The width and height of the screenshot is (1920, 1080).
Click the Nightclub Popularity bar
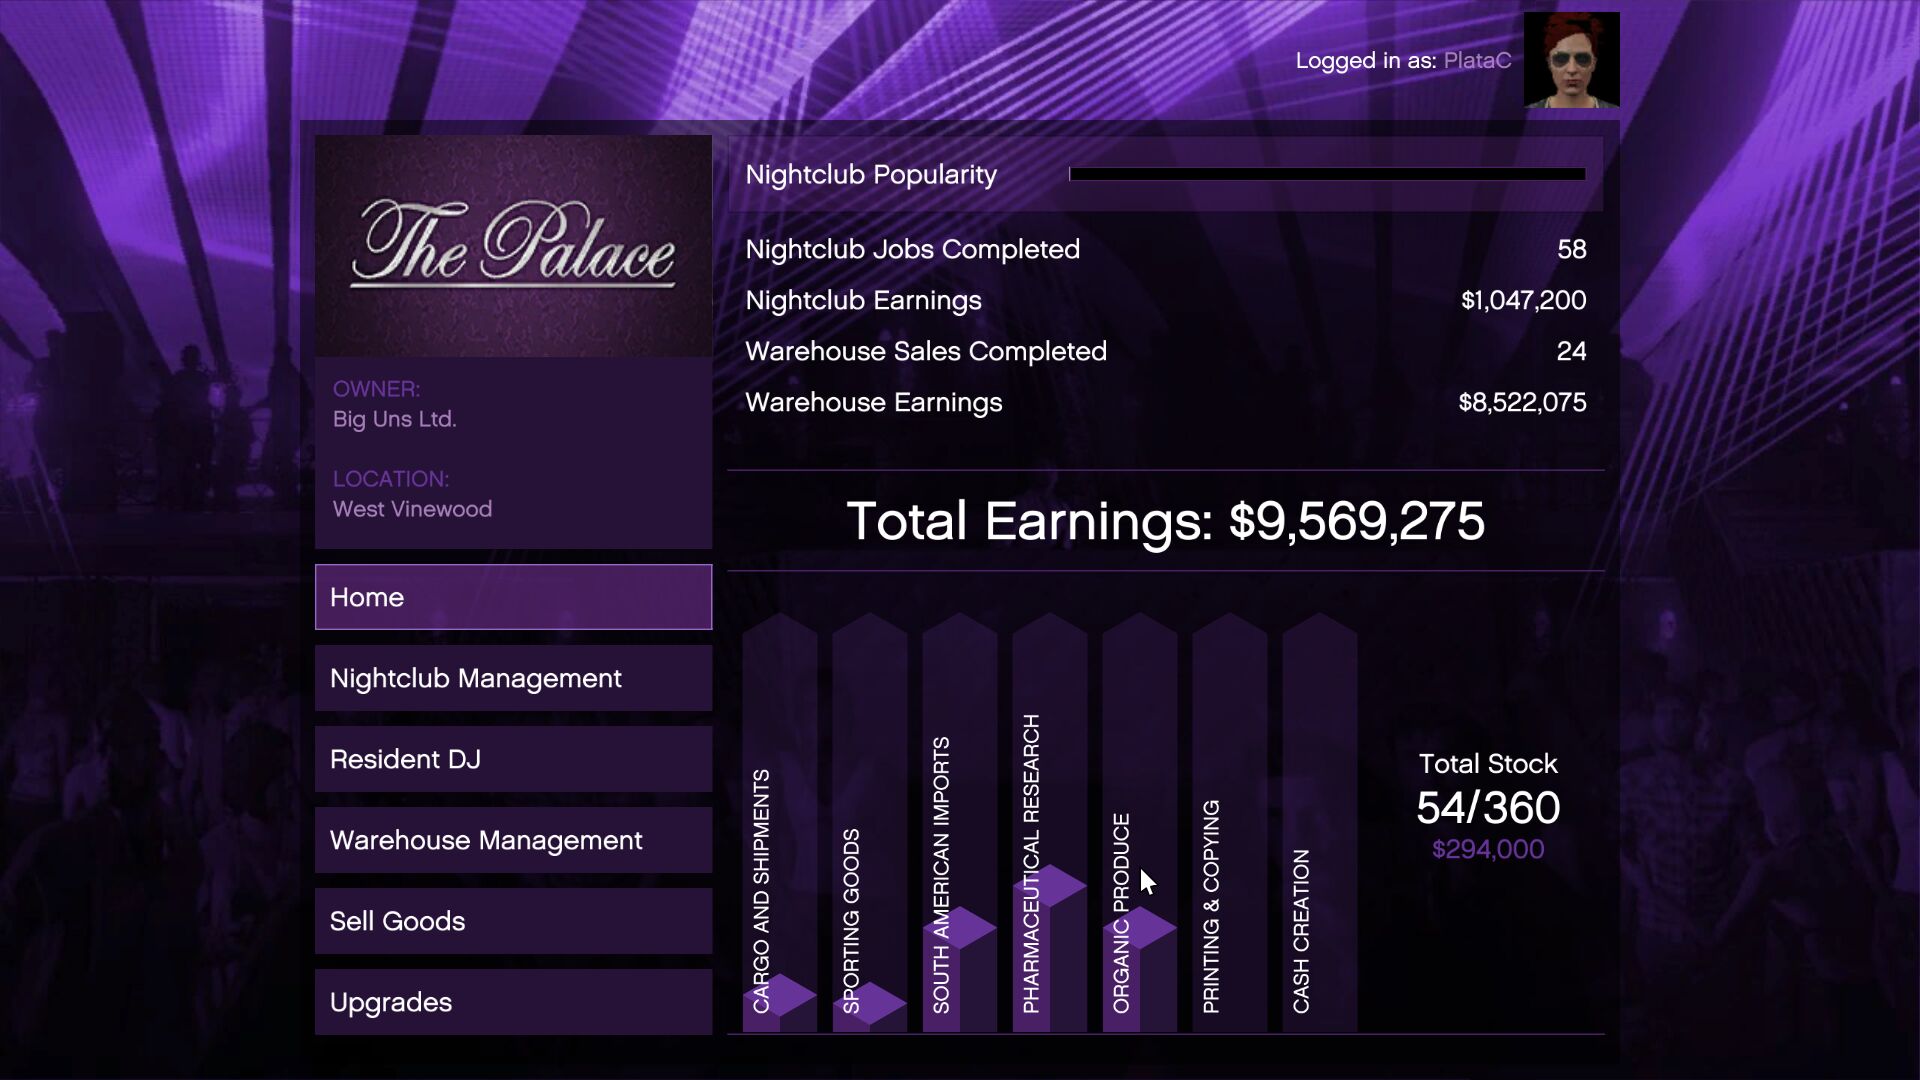click(x=1327, y=174)
